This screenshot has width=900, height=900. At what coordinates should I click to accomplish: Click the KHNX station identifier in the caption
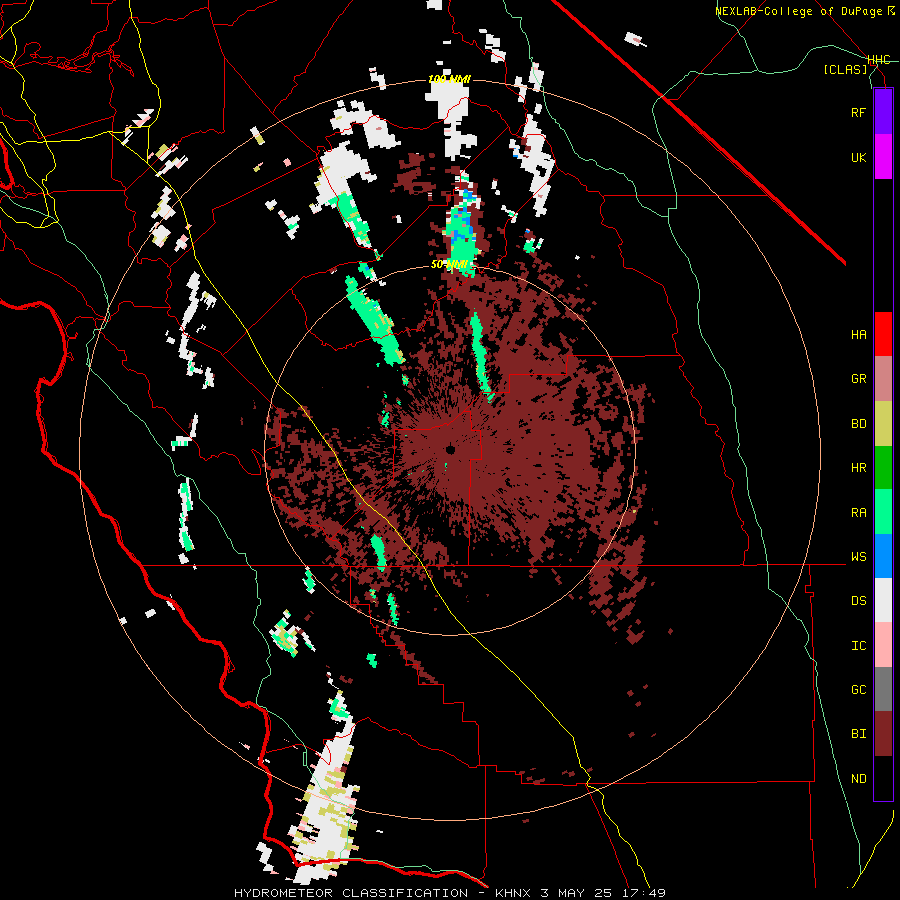pyautogui.click(x=514, y=893)
